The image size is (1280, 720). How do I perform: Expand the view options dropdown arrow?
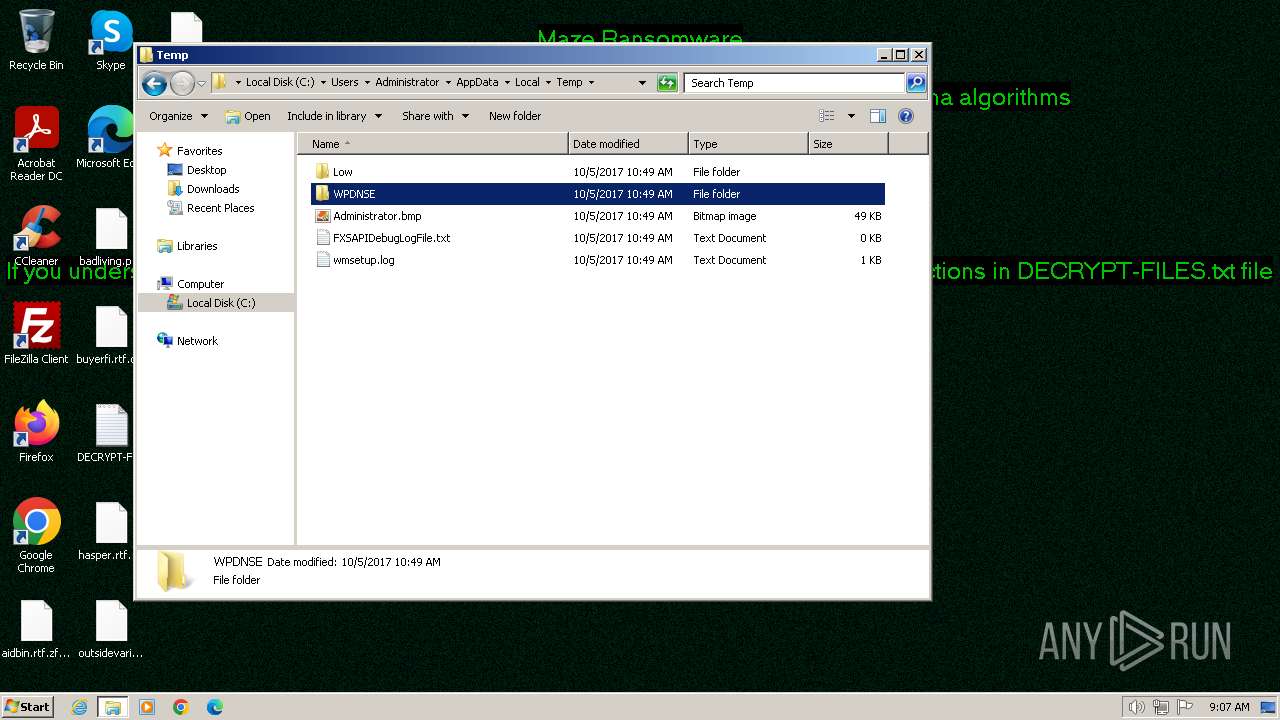point(851,116)
